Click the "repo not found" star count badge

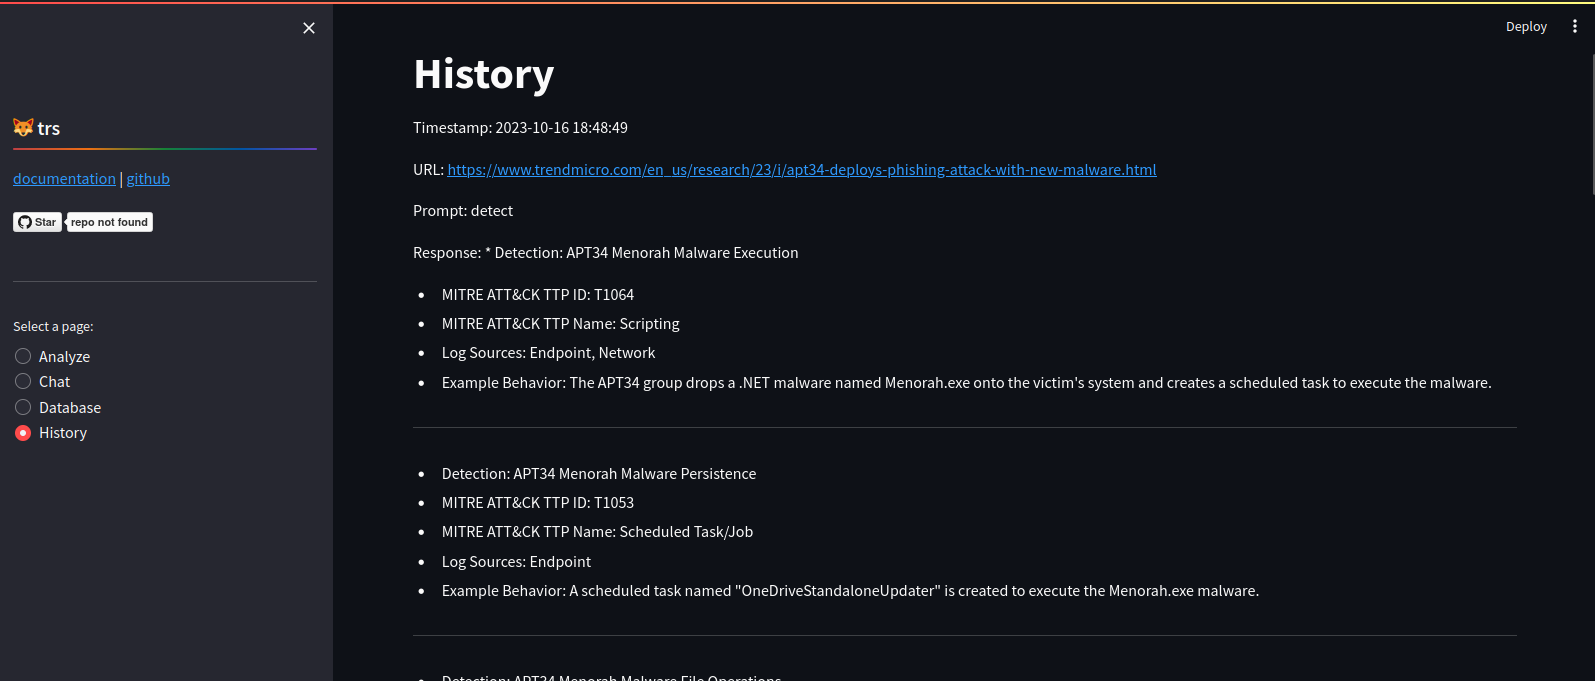[110, 222]
